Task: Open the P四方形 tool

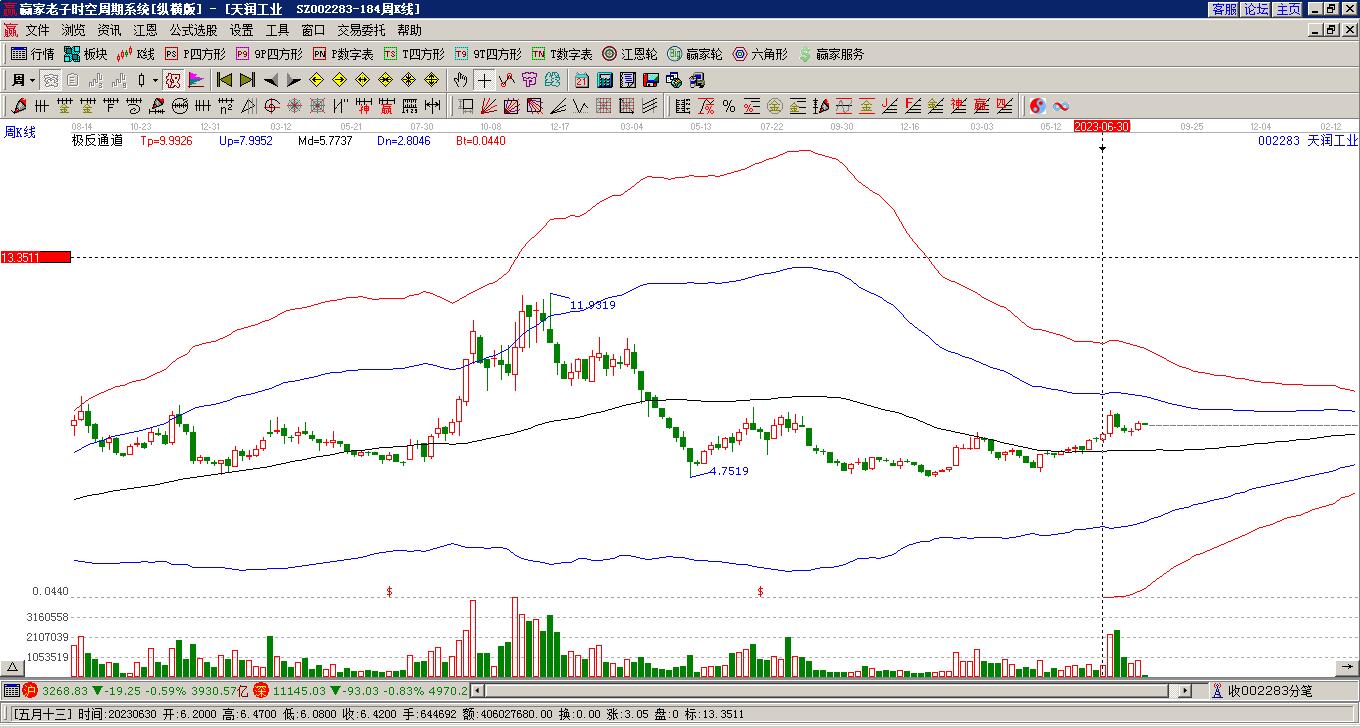Action: pos(195,54)
